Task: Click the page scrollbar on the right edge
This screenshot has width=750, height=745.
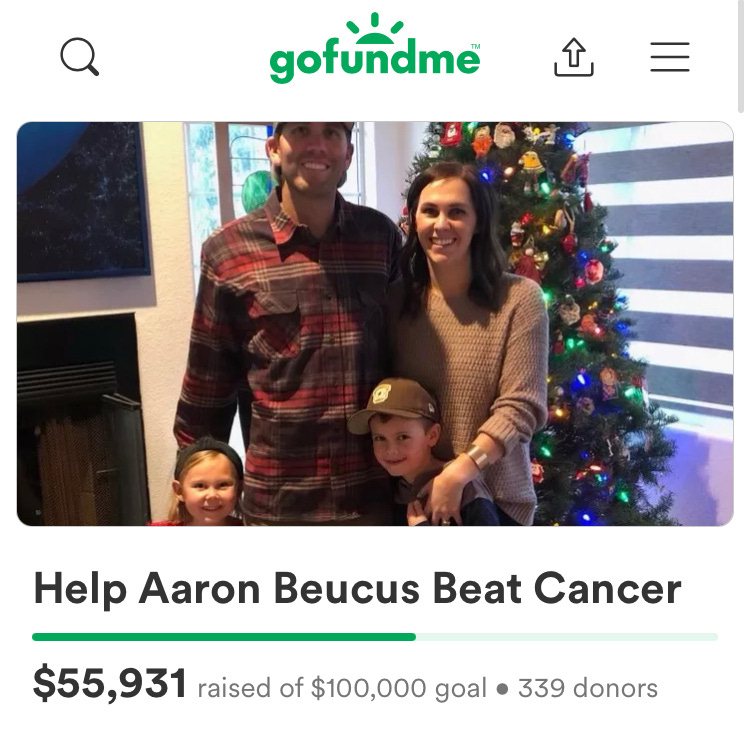Action: pyautogui.click(x=741, y=56)
